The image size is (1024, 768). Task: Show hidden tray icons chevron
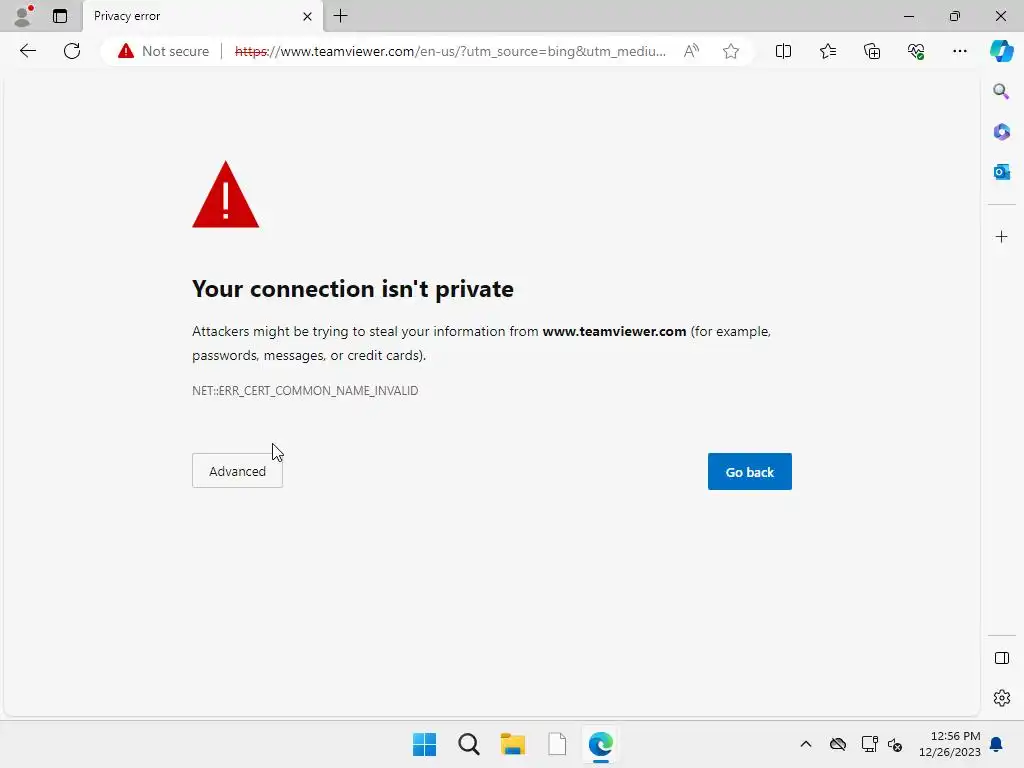click(806, 744)
